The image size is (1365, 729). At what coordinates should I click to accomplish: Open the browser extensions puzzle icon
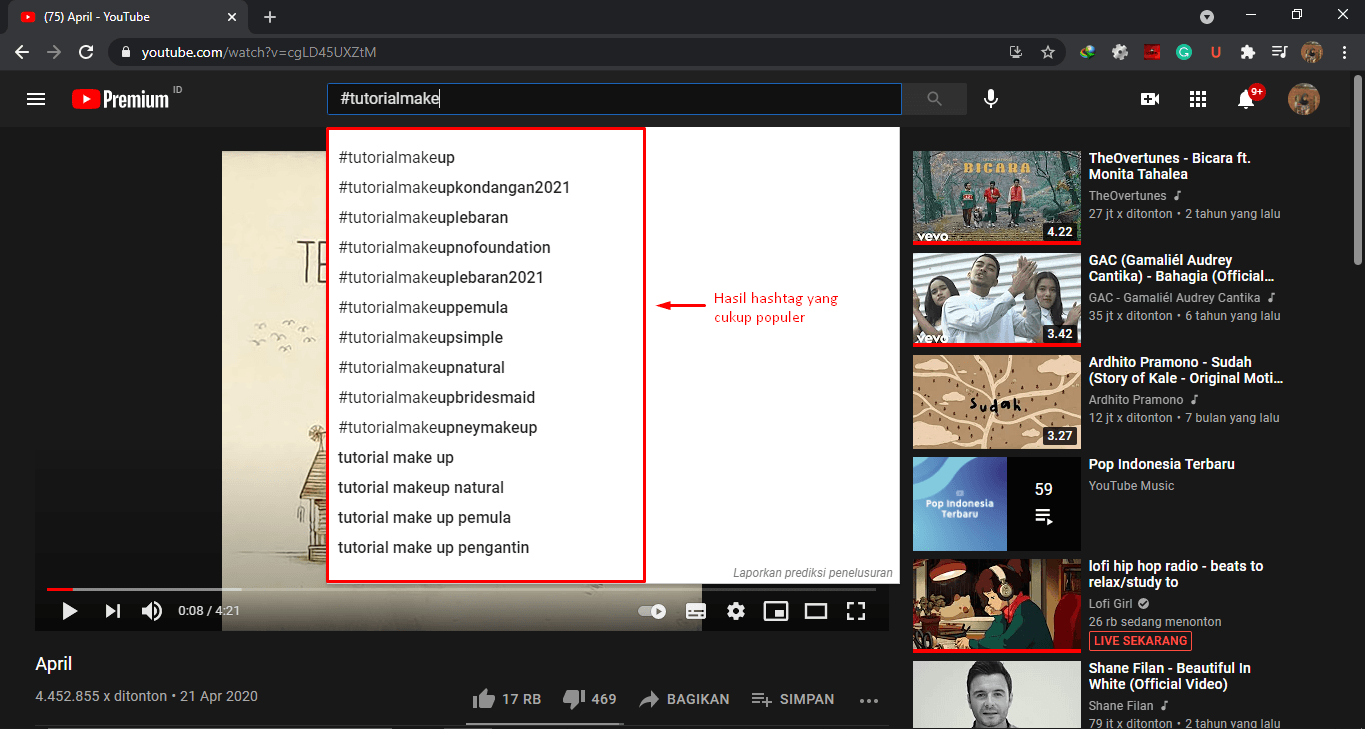click(1247, 52)
